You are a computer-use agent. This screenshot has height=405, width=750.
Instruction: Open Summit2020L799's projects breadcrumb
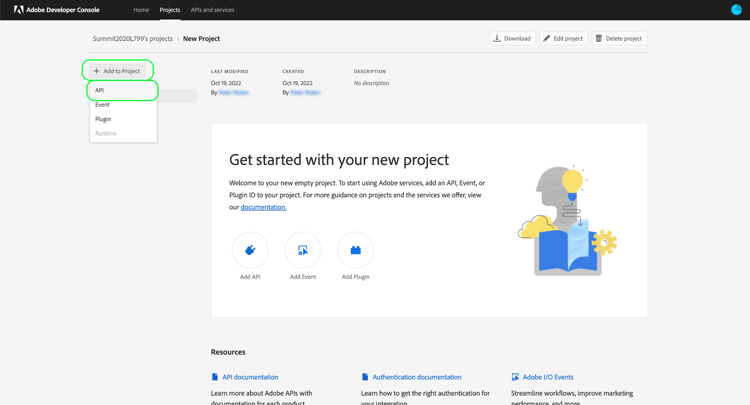132,38
